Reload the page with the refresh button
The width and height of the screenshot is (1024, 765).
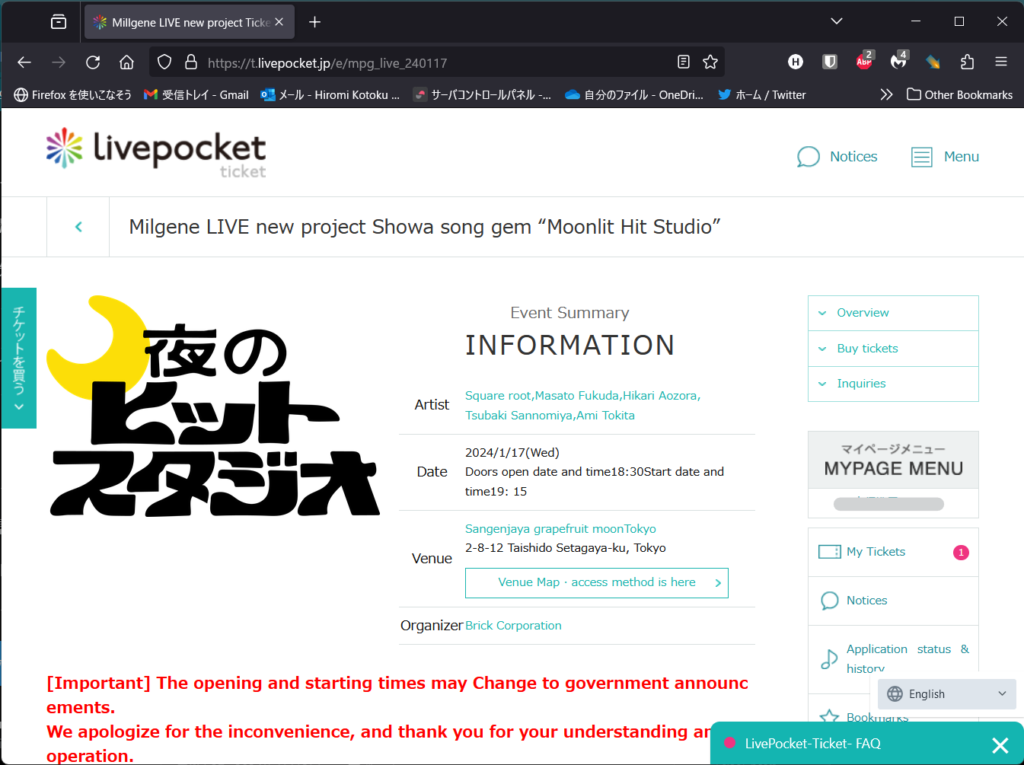point(93,62)
